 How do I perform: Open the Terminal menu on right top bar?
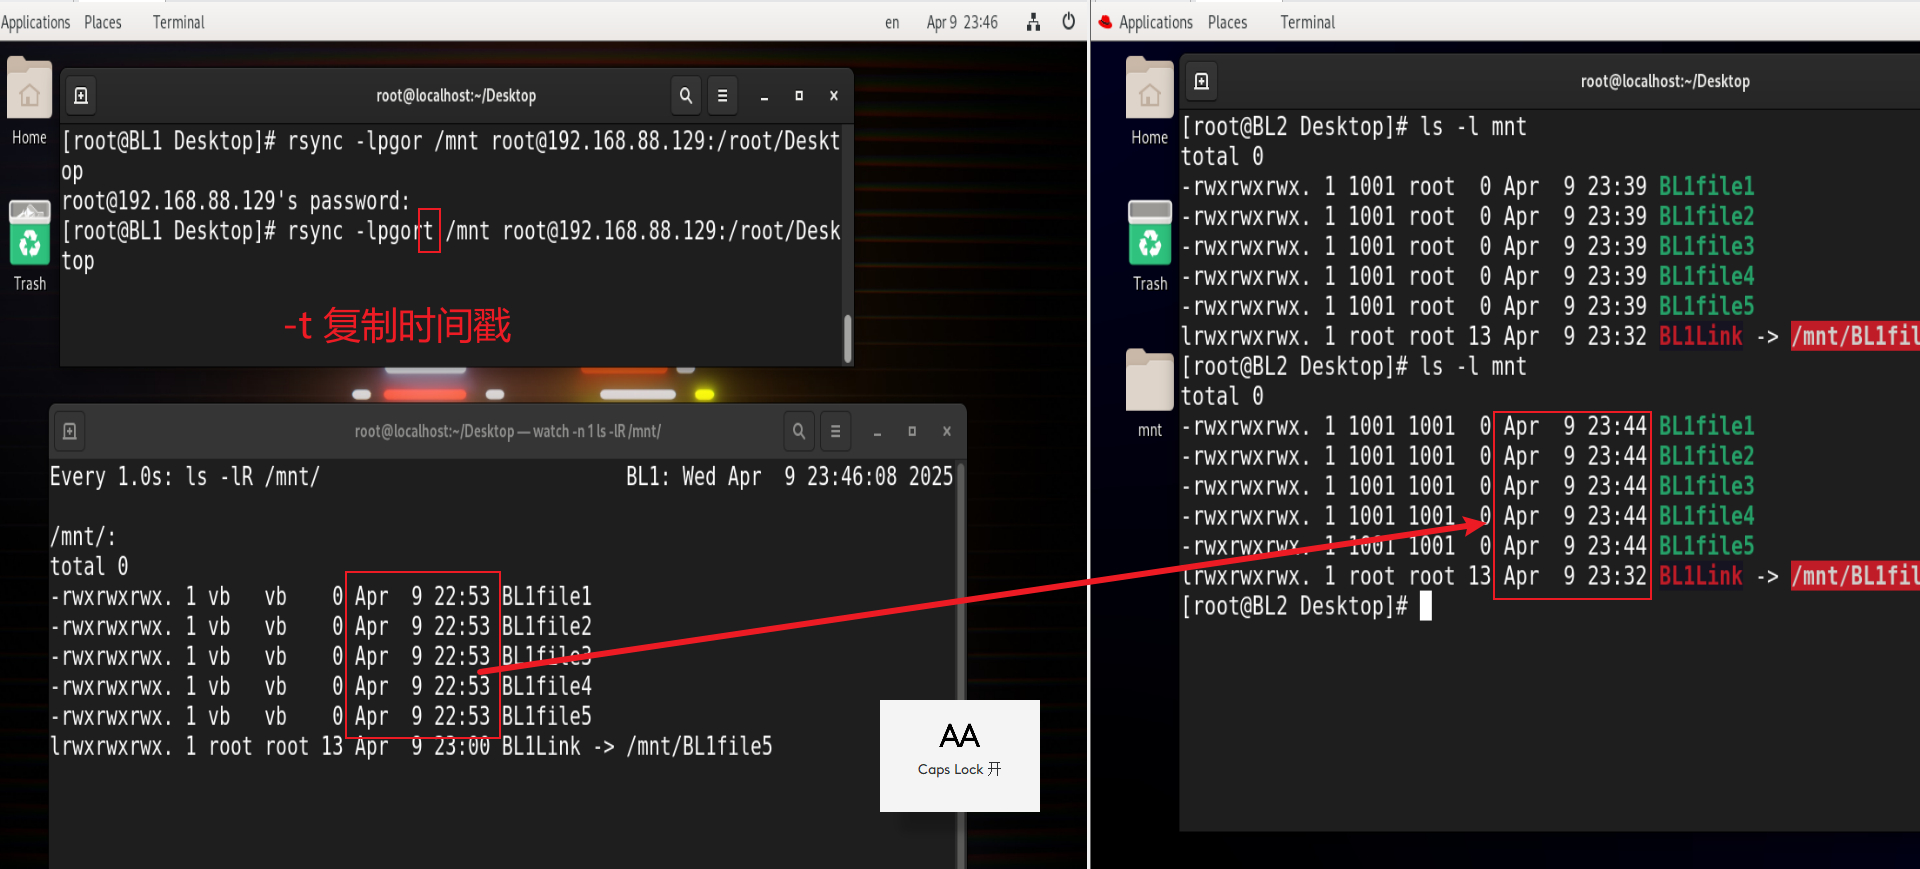pyautogui.click(x=1307, y=22)
